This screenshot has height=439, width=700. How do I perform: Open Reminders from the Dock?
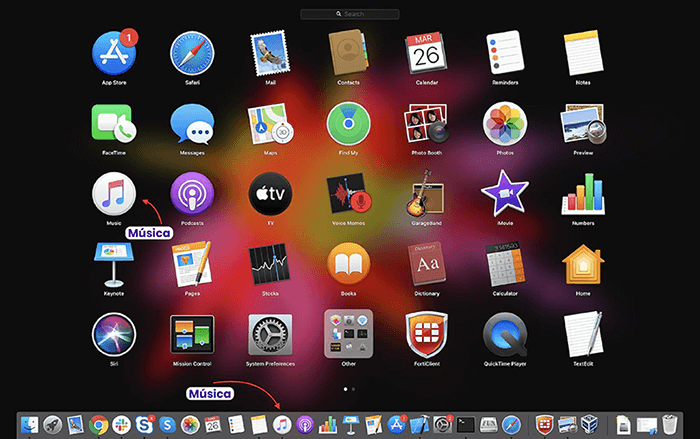click(x=236, y=425)
